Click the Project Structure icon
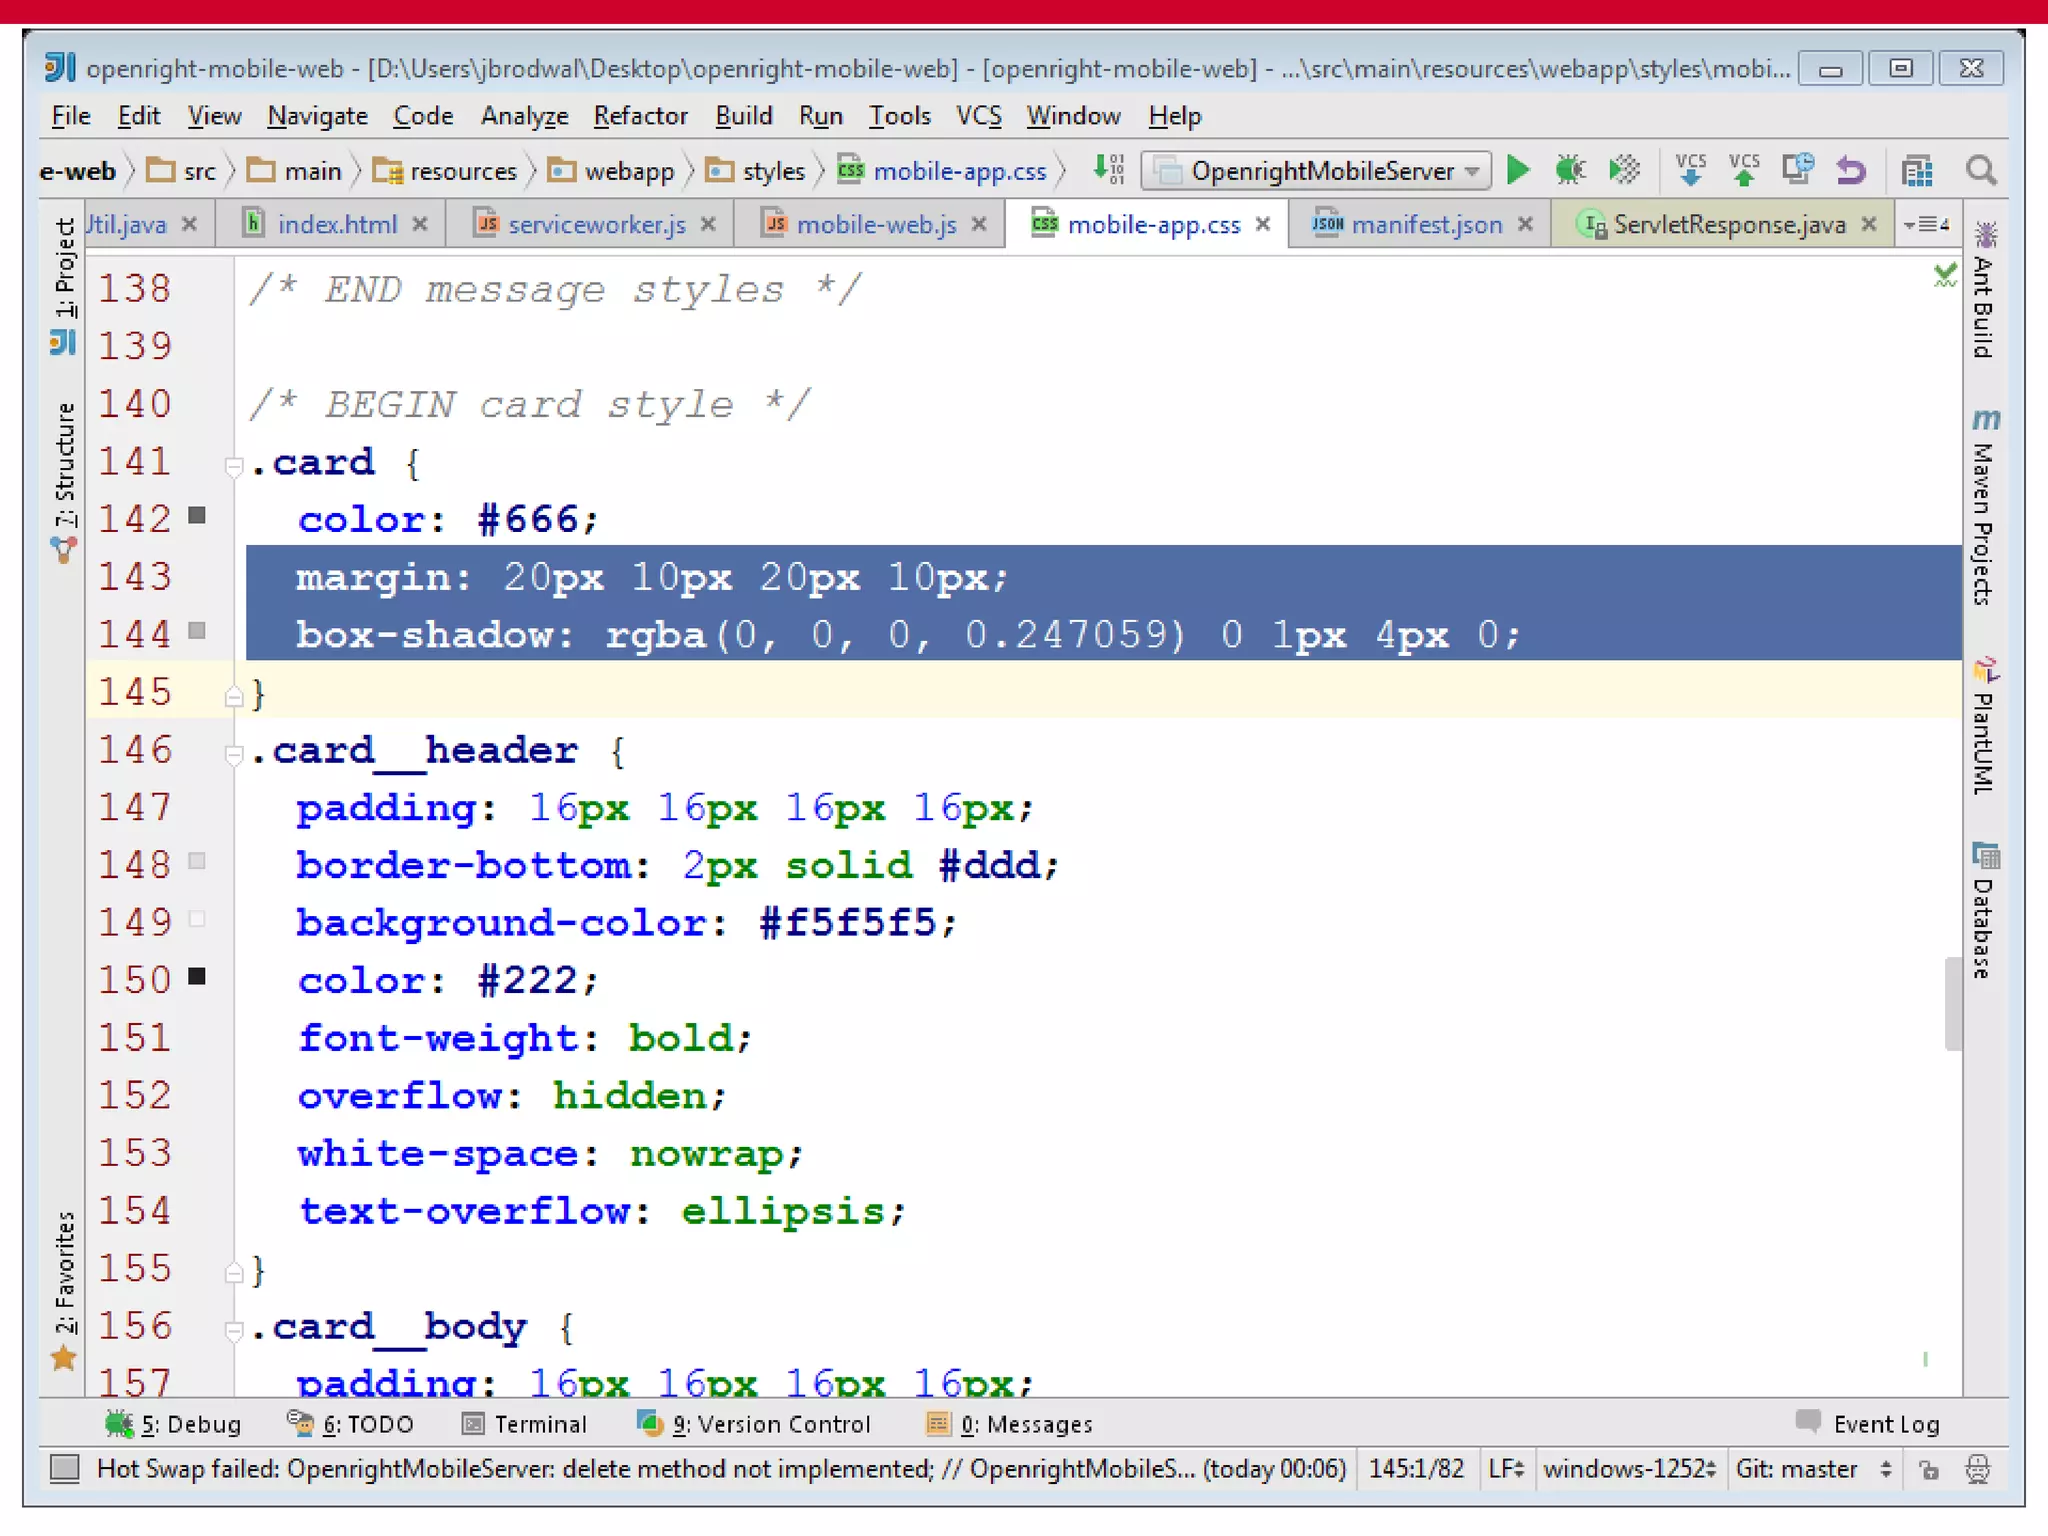The width and height of the screenshot is (2048, 1536). click(1916, 171)
